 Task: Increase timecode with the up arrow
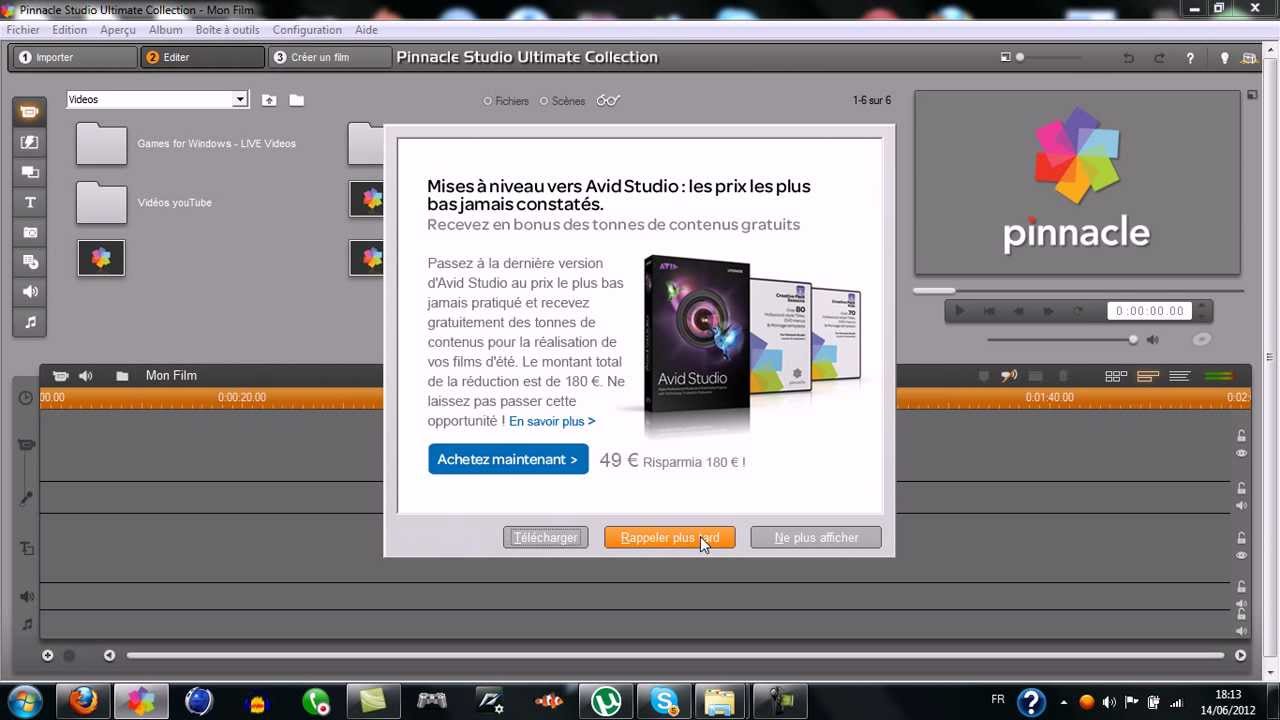point(1203,306)
